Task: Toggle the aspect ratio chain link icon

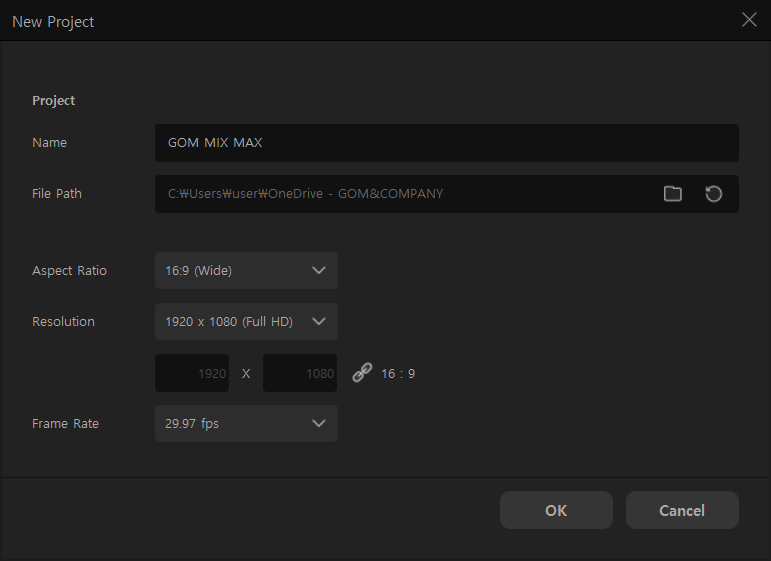Action: 362,373
